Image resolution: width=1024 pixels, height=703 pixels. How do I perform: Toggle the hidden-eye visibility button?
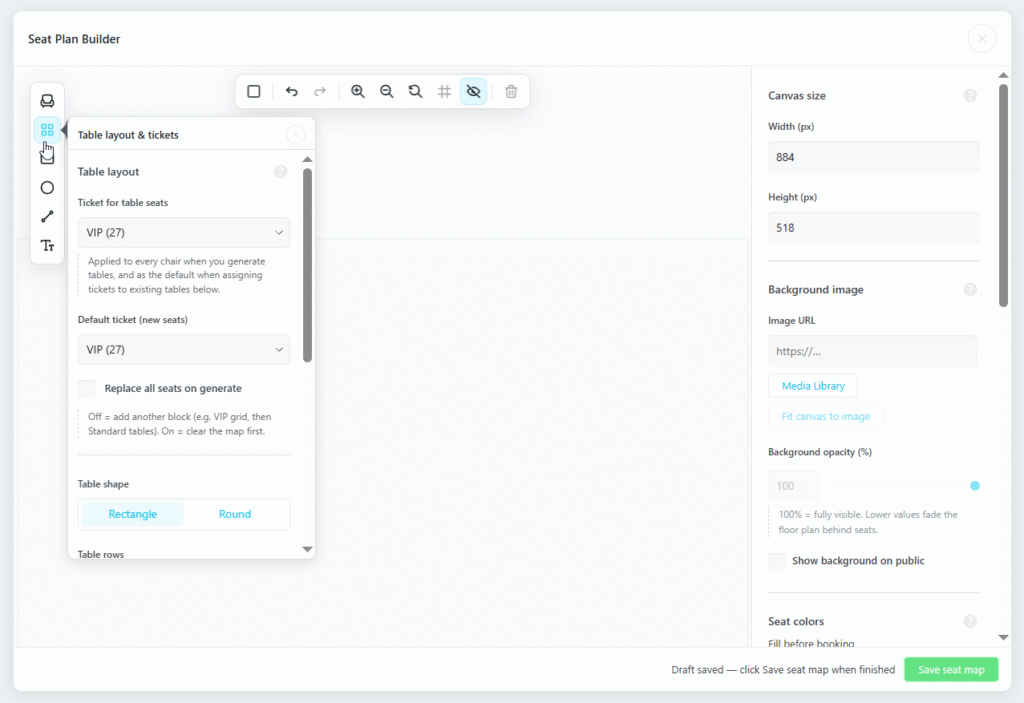pos(473,91)
